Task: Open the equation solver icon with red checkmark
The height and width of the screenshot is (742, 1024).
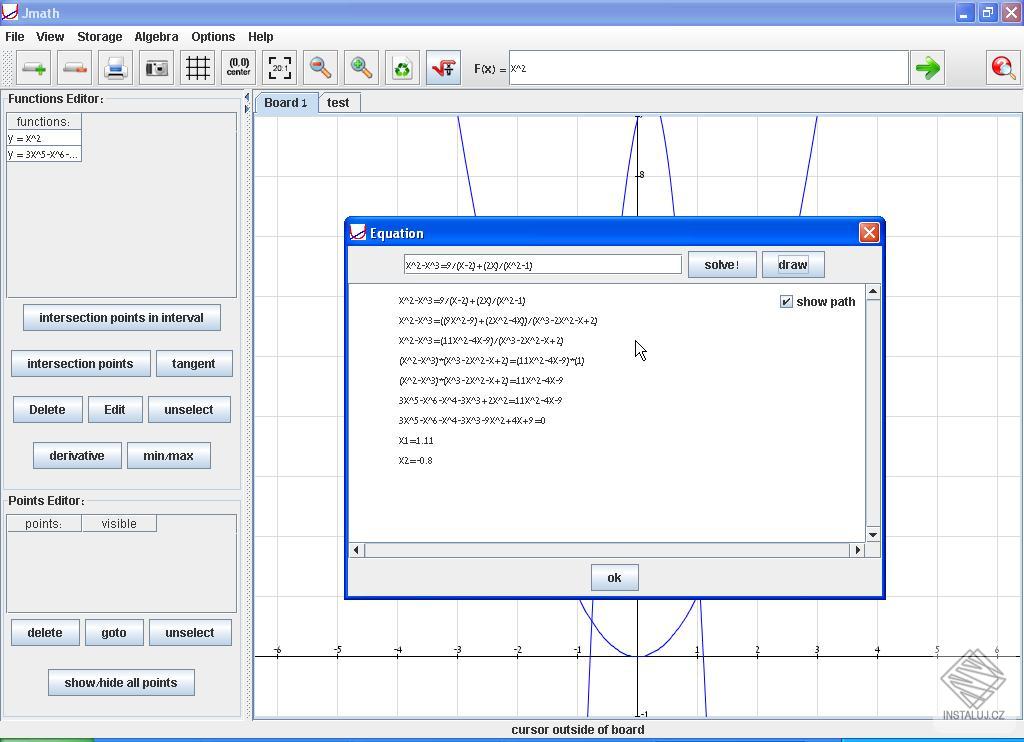Action: point(443,67)
